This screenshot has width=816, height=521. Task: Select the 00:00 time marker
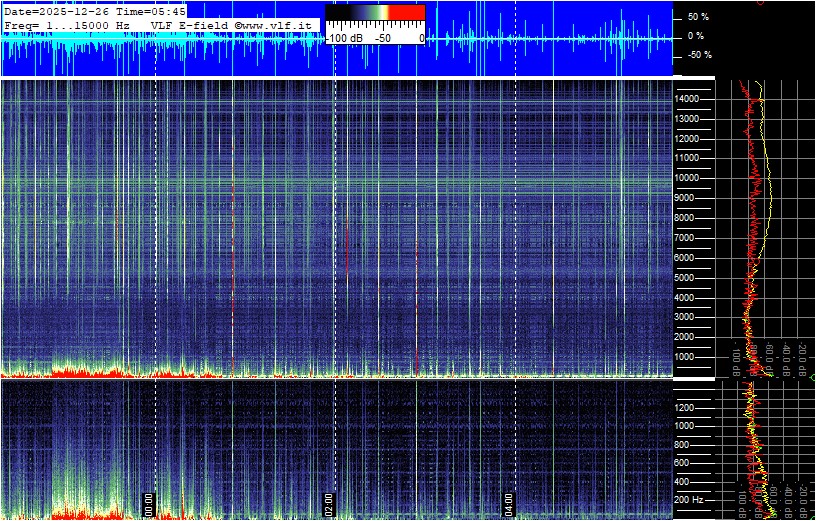pos(149,504)
